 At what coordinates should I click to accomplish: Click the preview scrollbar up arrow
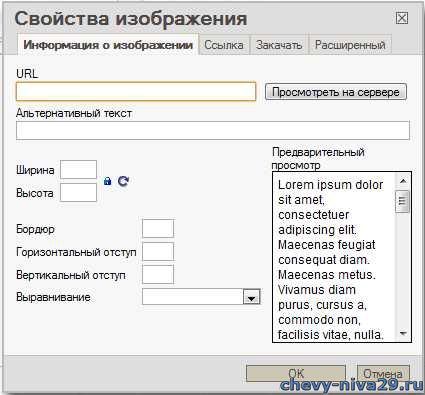click(x=403, y=181)
